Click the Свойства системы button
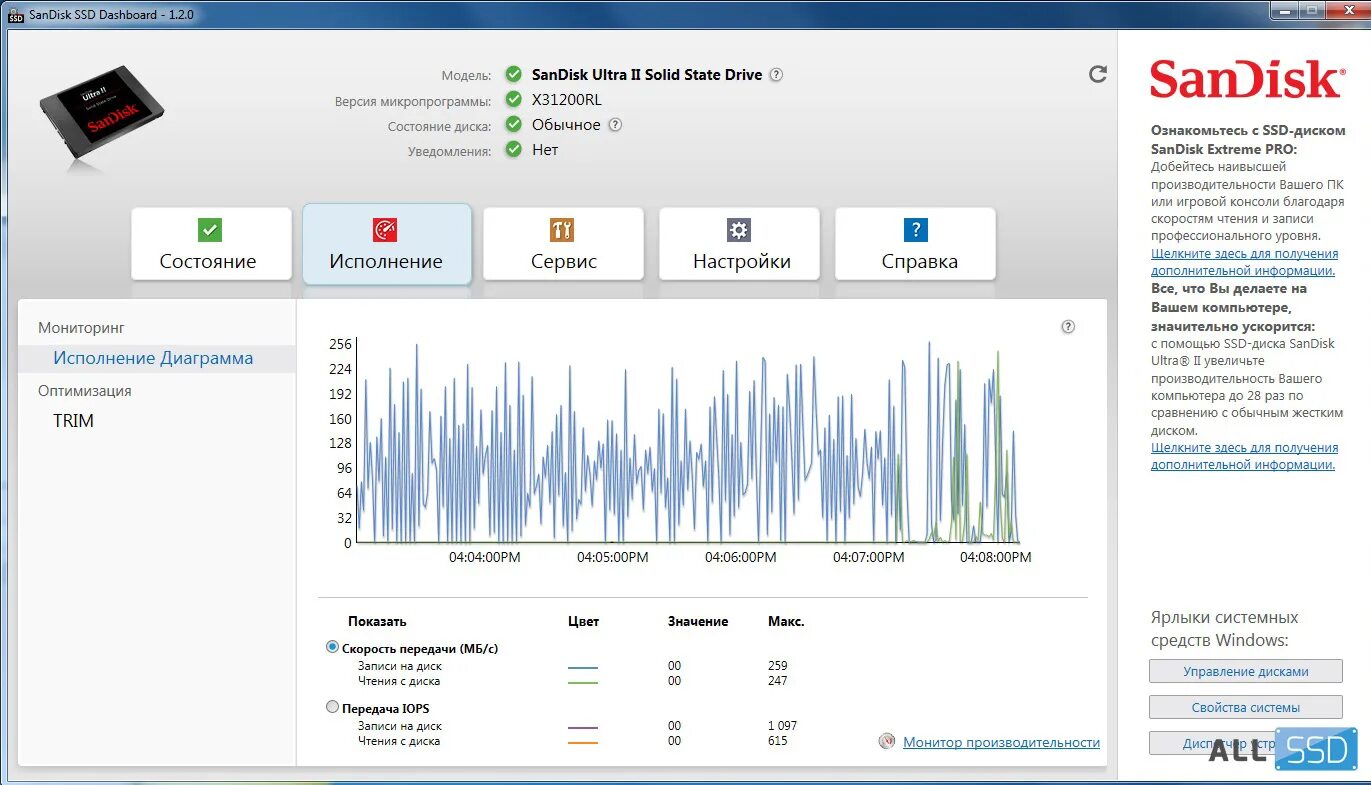The height and width of the screenshot is (785, 1371). point(1246,707)
